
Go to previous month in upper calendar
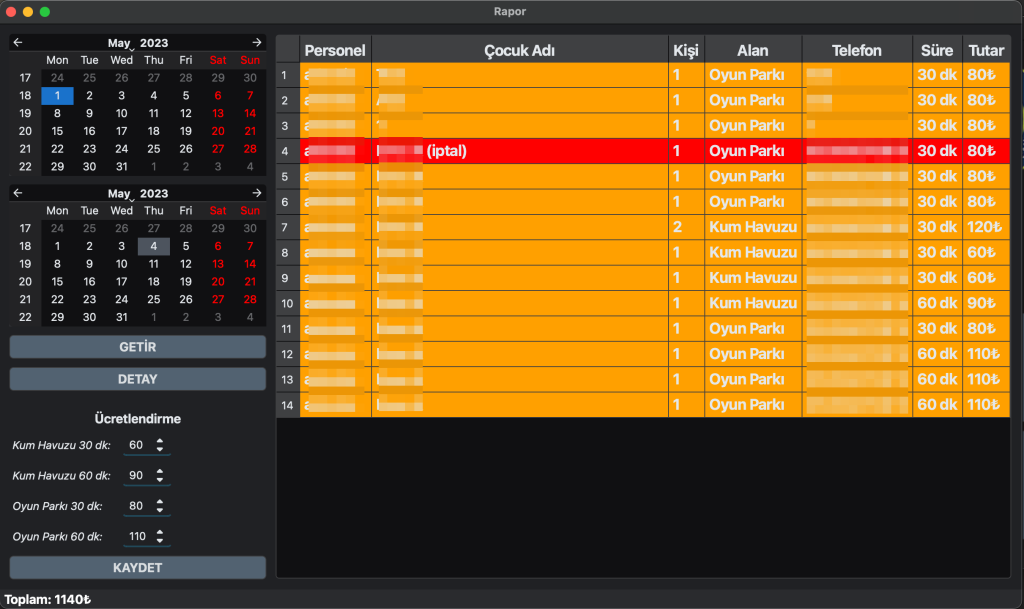18,42
